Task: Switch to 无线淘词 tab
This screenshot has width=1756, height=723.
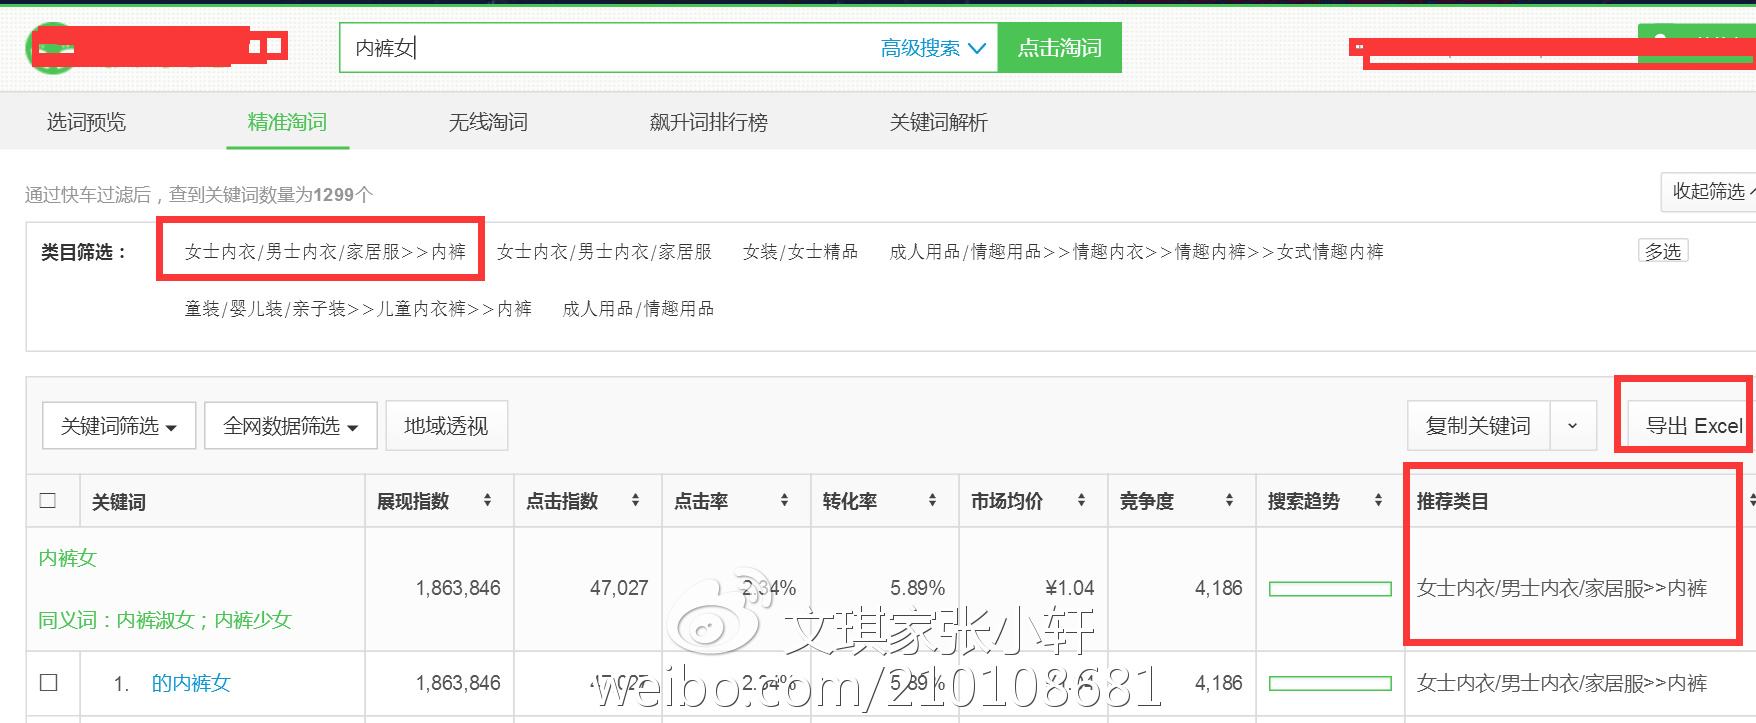Action: click(488, 122)
